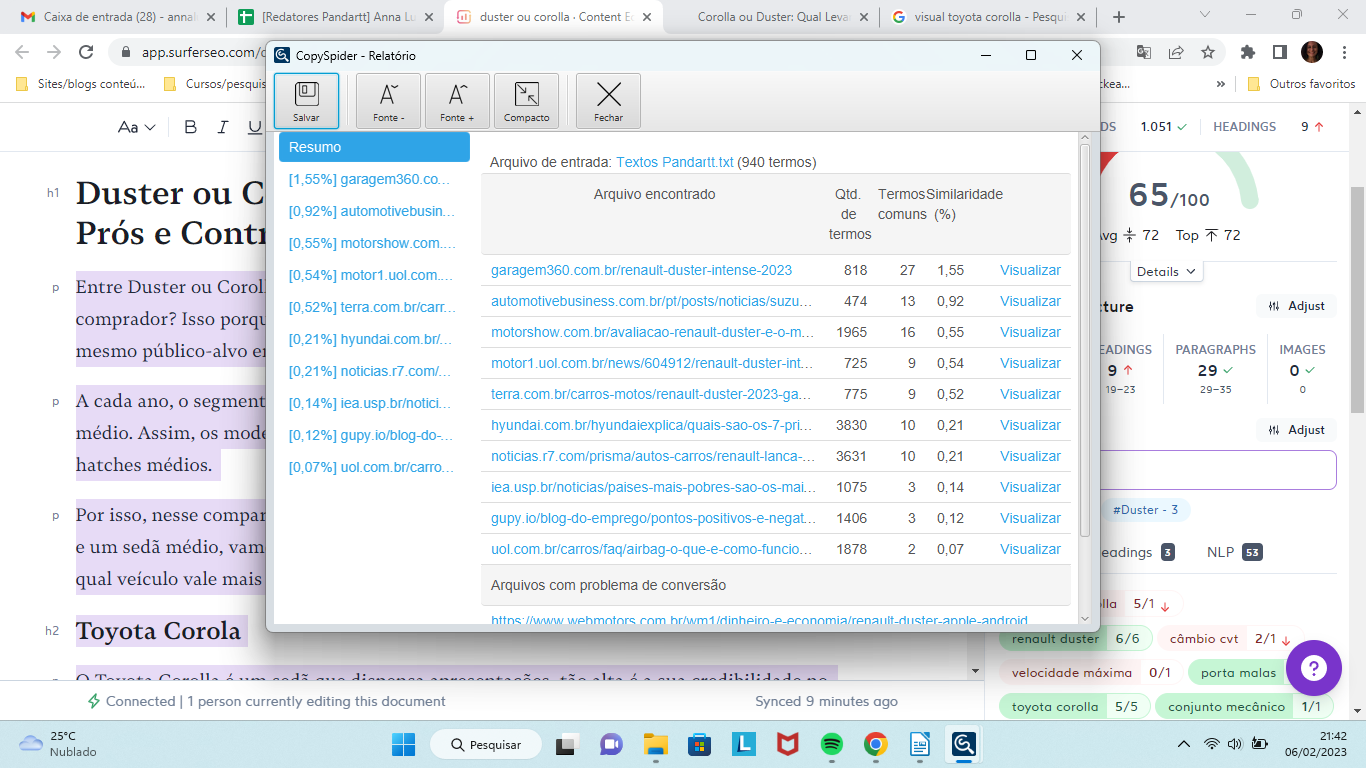Go back in Chrome browser

[22, 52]
